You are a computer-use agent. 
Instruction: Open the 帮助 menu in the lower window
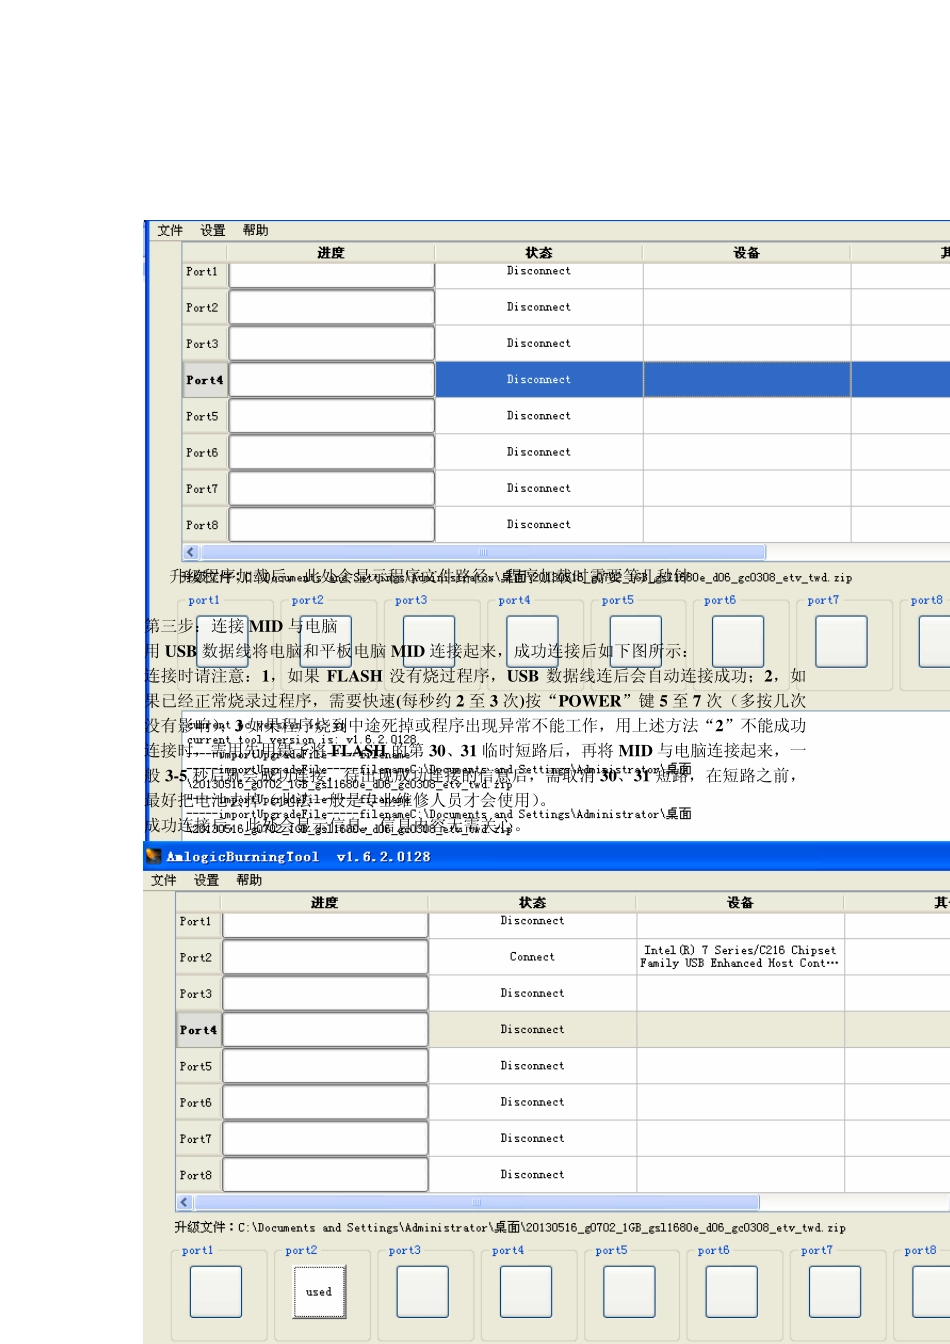point(249,880)
